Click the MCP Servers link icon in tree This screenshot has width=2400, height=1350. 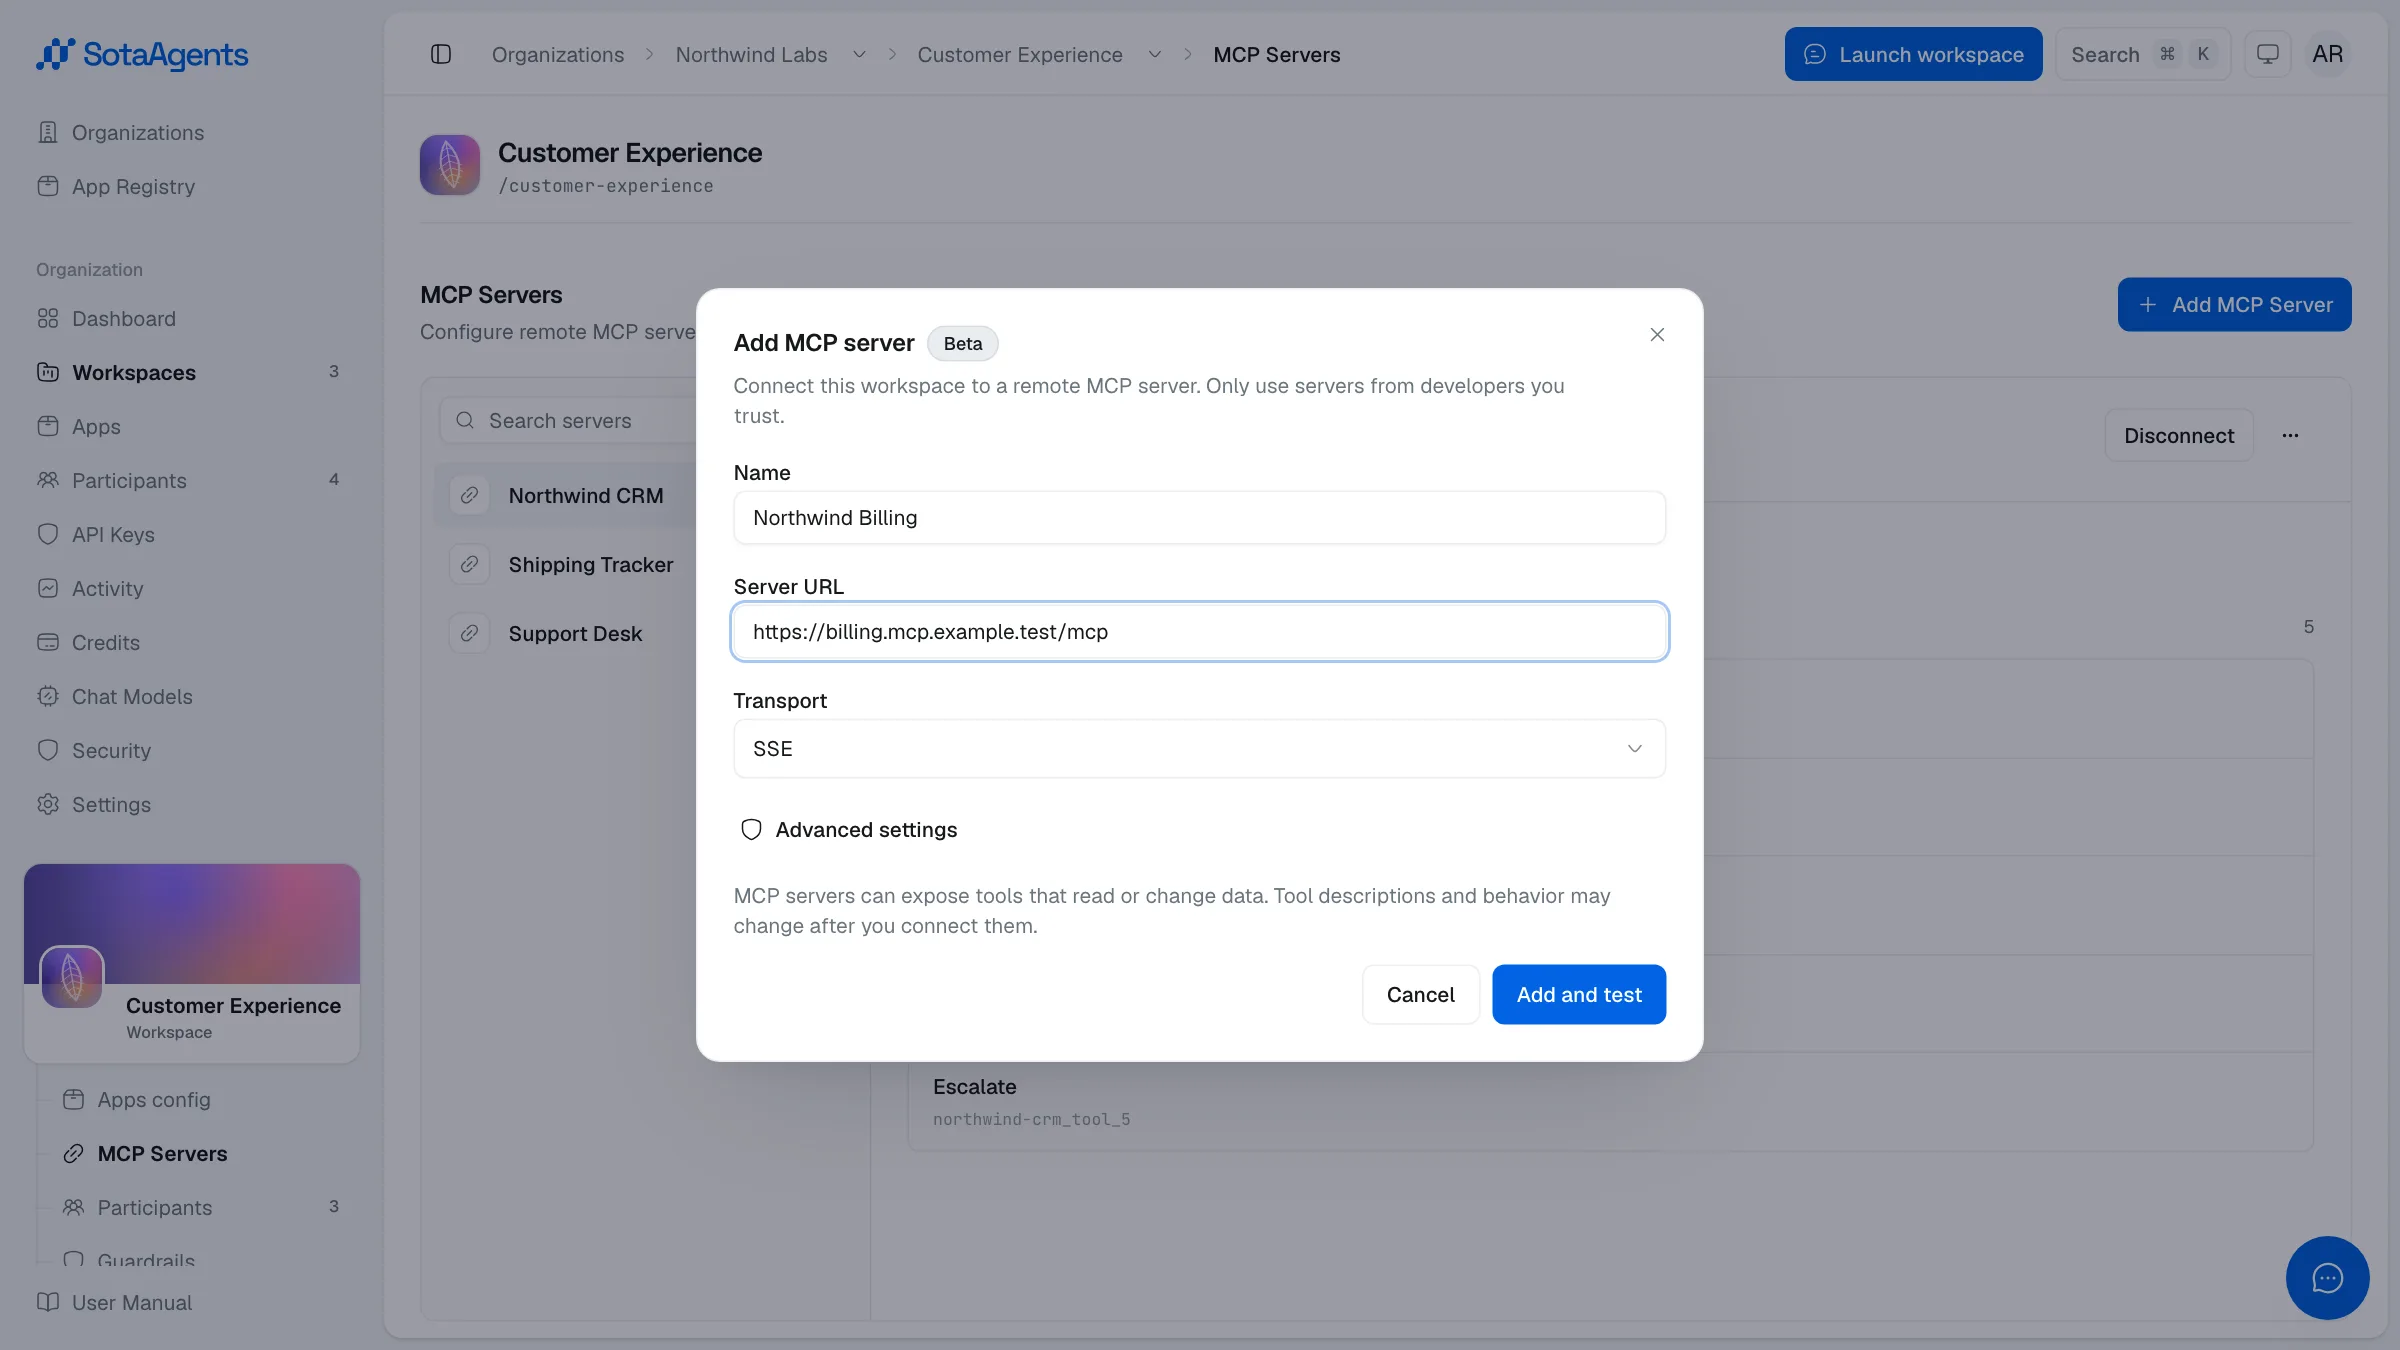(x=73, y=1153)
